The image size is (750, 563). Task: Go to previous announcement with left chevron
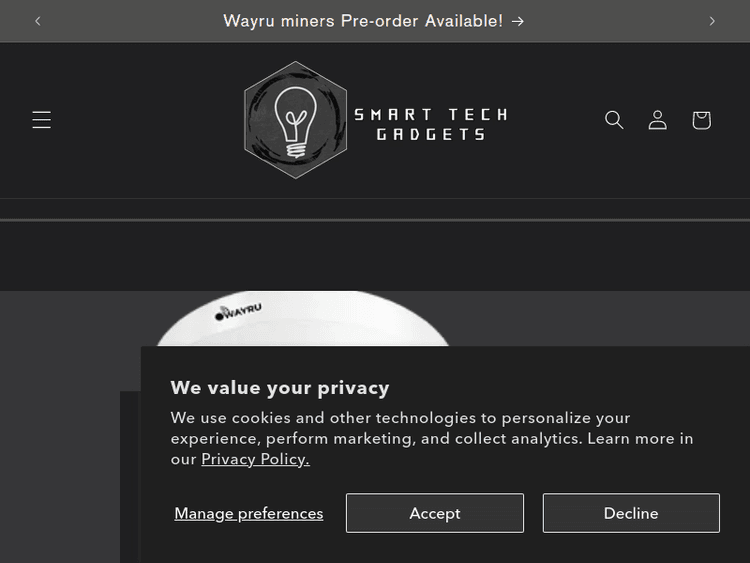pyautogui.click(x=38, y=21)
